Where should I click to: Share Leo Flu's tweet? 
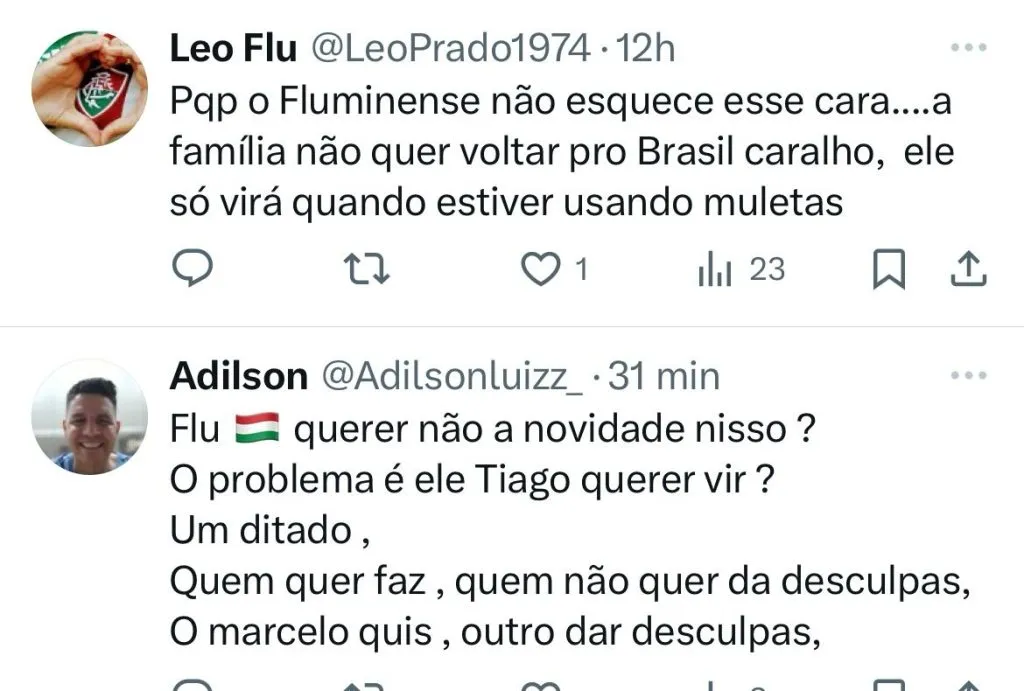point(968,271)
